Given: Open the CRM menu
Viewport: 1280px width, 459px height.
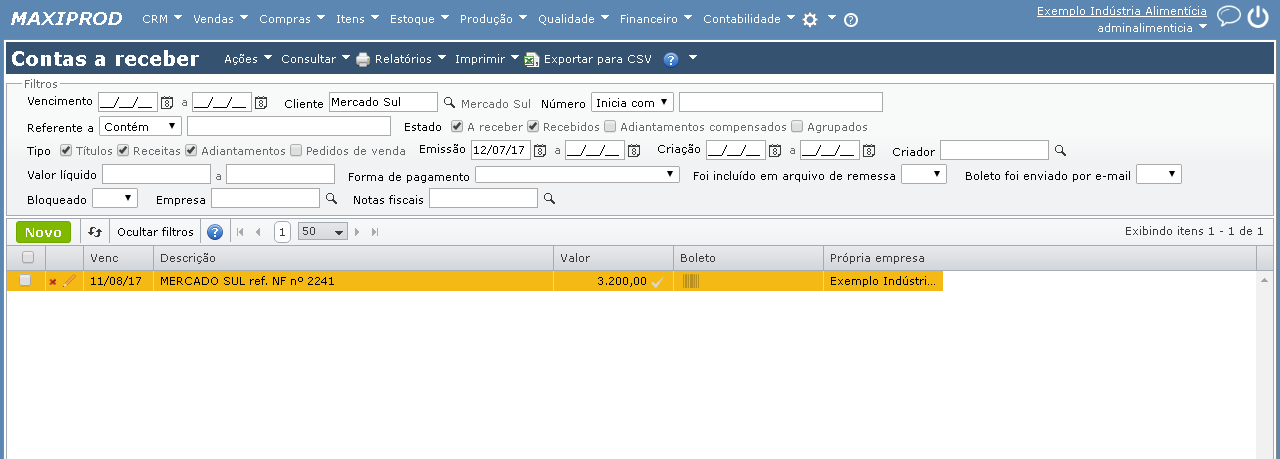Looking at the screenshot, I should coord(162,19).
